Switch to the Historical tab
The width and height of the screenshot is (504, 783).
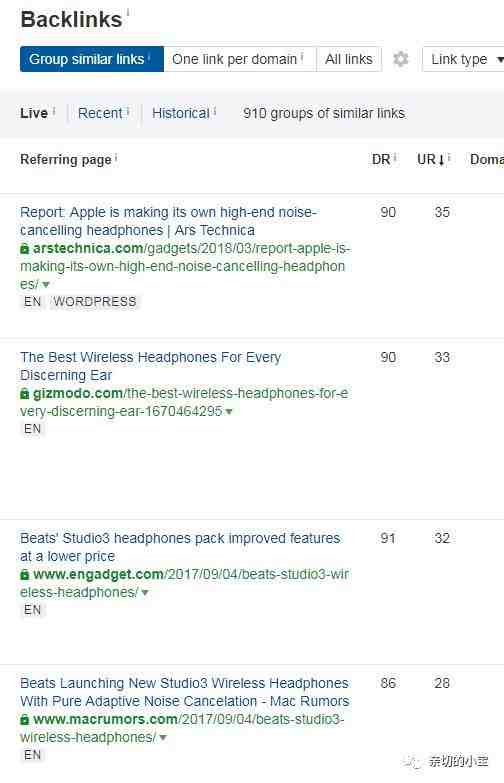181,113
